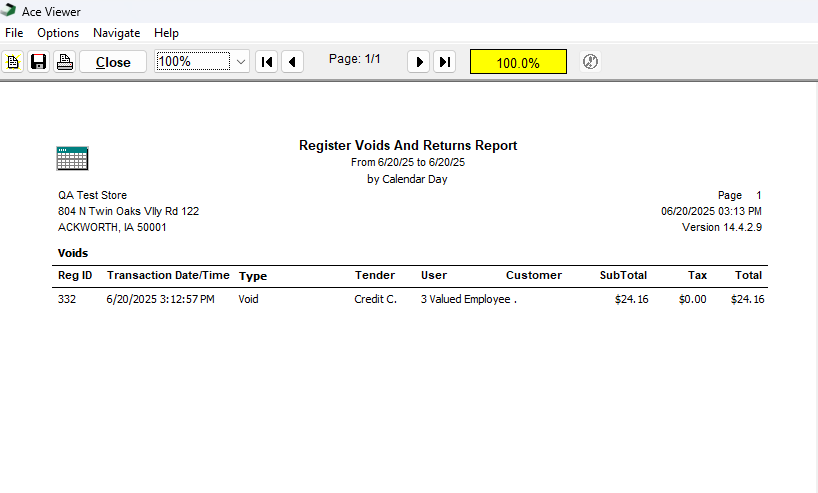Click the 'Tender' column header
818x493 pixels.
[375, 275]
